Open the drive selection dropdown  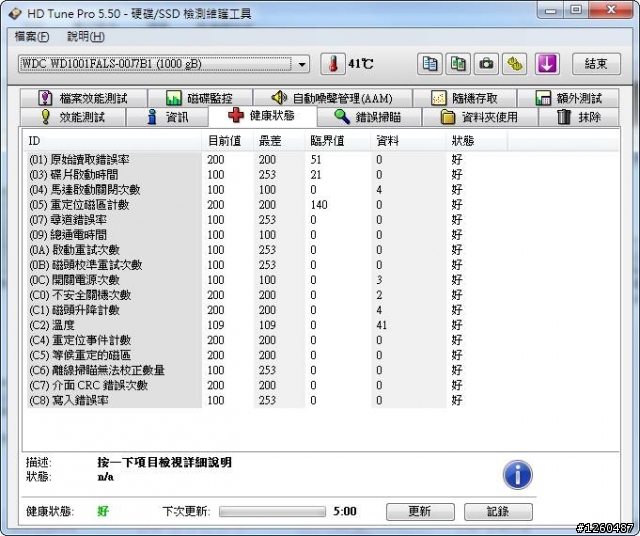[x=163, y=64]
